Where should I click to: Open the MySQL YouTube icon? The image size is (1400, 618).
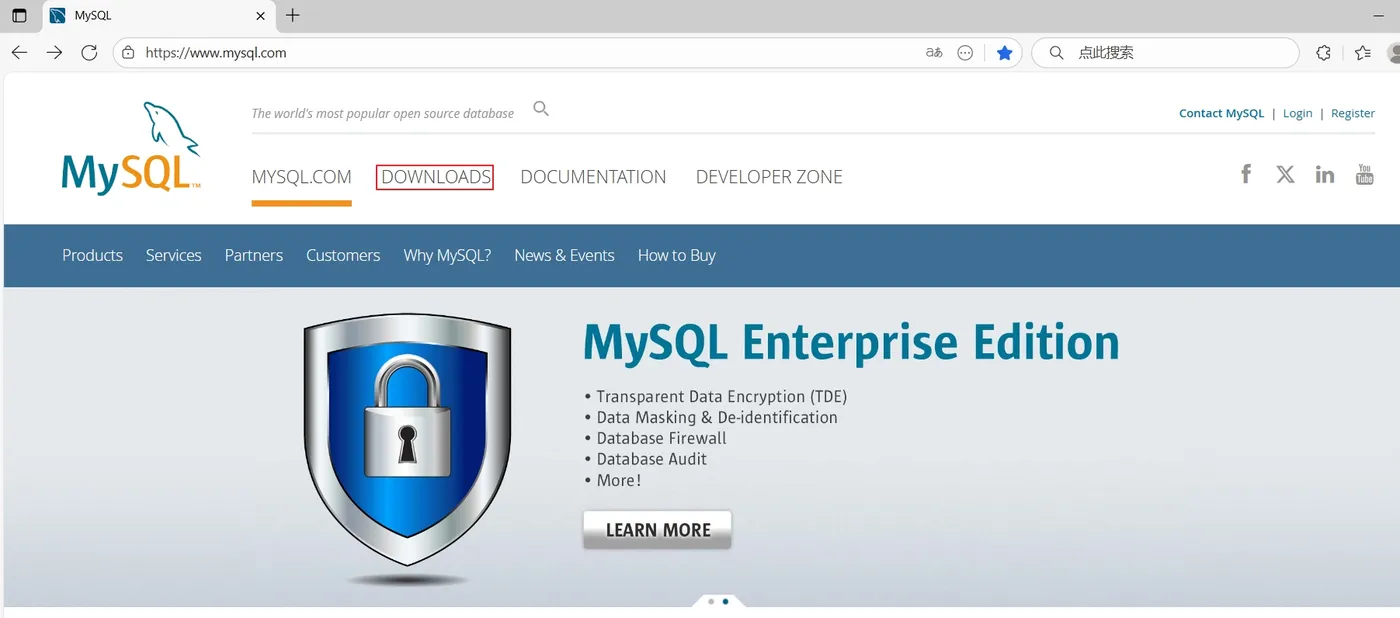pyautogui.click(x=1364, y=174)
